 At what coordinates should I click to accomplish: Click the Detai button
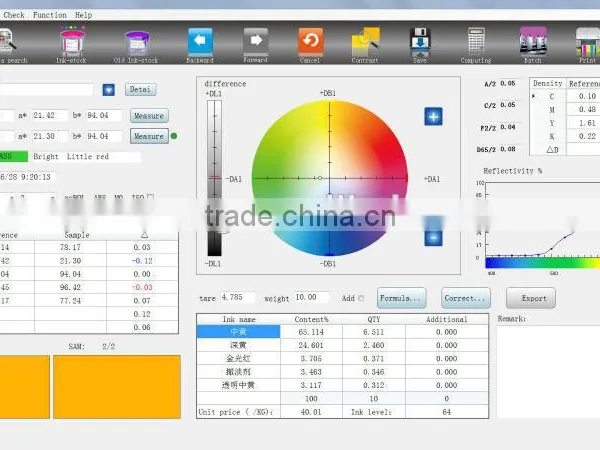coord(140,90)
